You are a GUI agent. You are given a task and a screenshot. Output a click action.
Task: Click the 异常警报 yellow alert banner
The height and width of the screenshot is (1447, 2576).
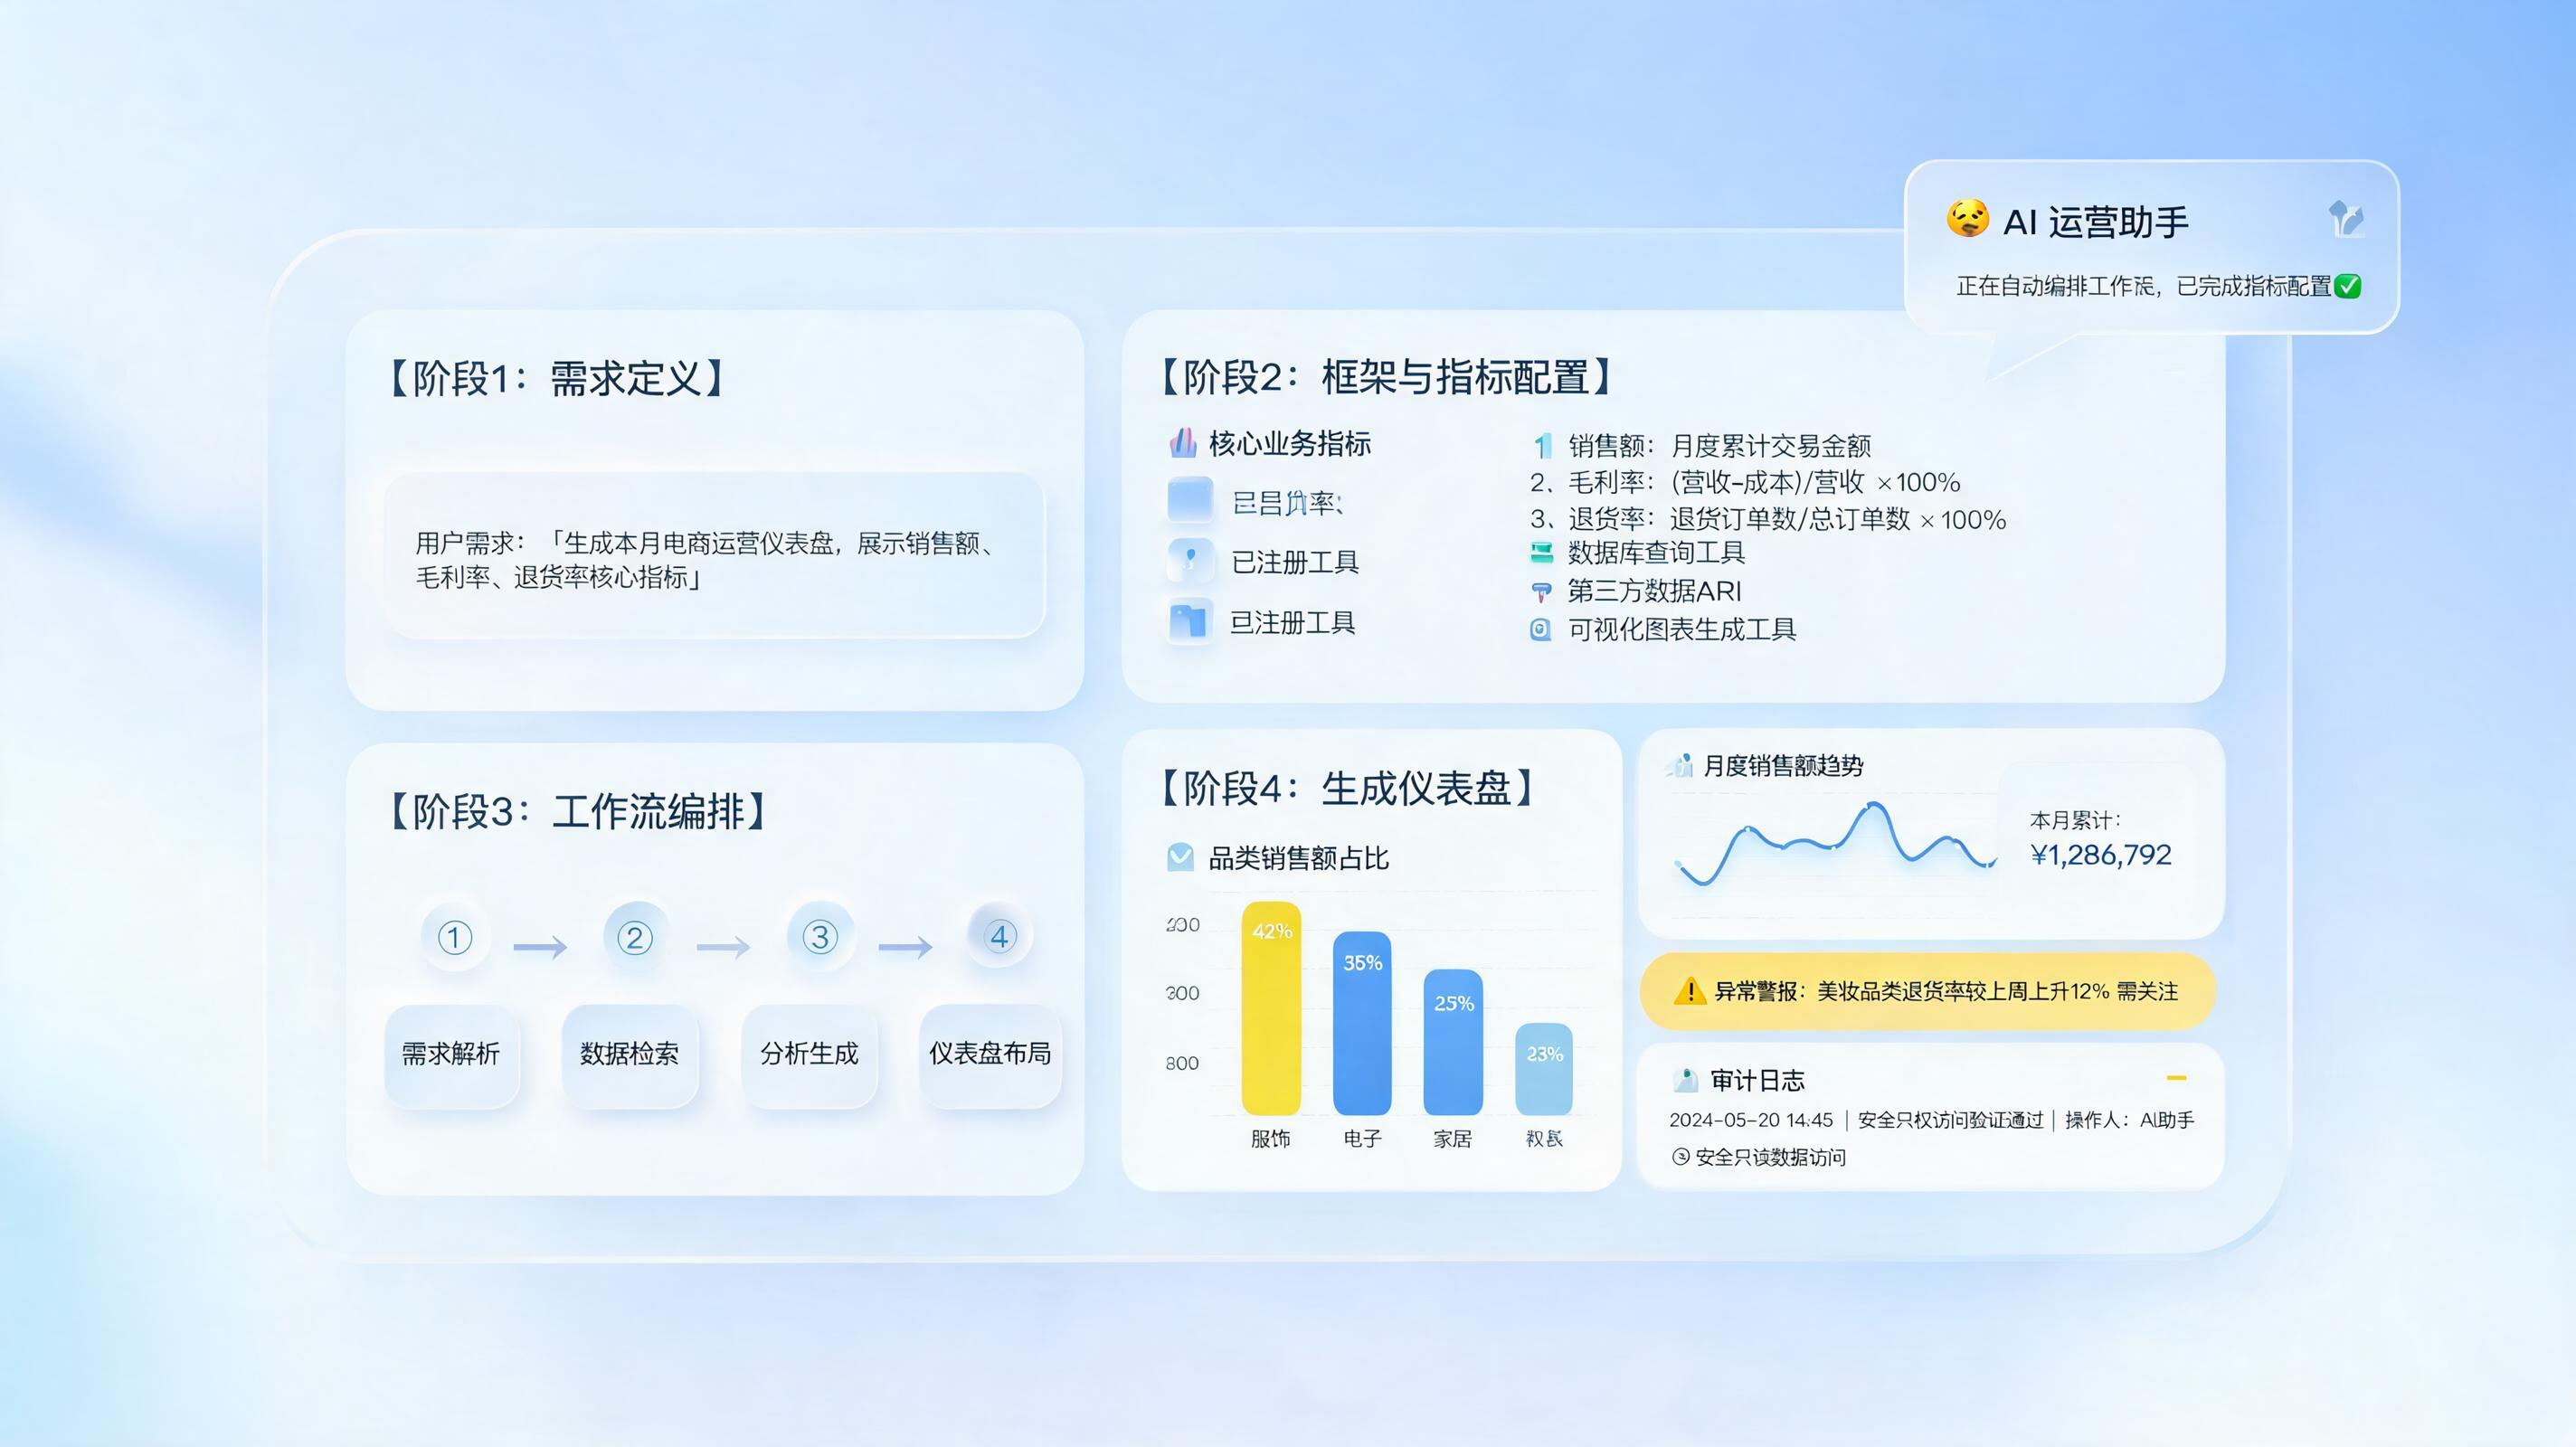pyautogui.click(x=1928, y=991)
